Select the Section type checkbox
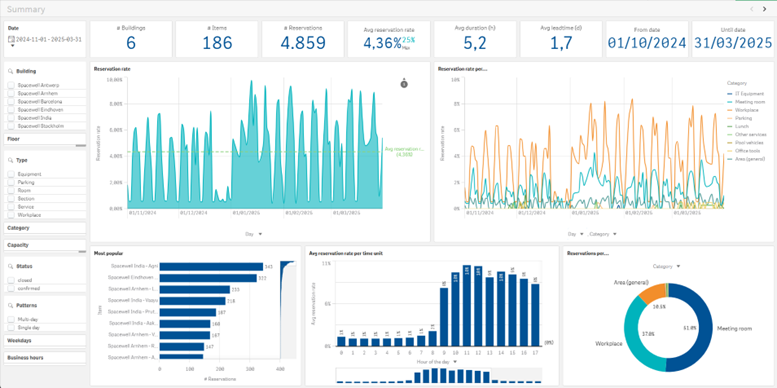Screen dimensions: 777x388 11,199
